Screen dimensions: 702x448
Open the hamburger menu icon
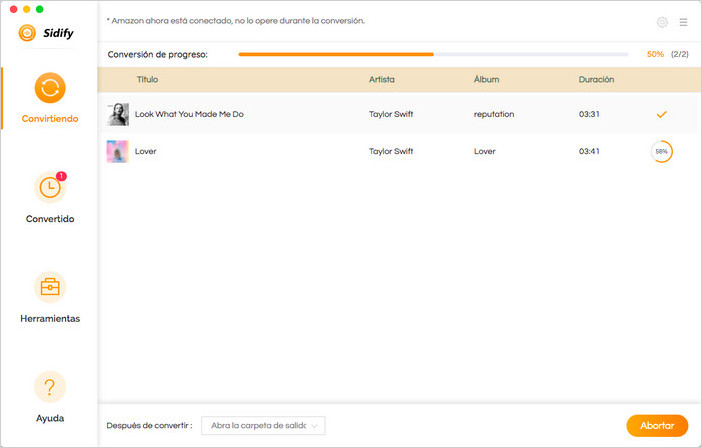pyautogui.click(x=683, y=22)
